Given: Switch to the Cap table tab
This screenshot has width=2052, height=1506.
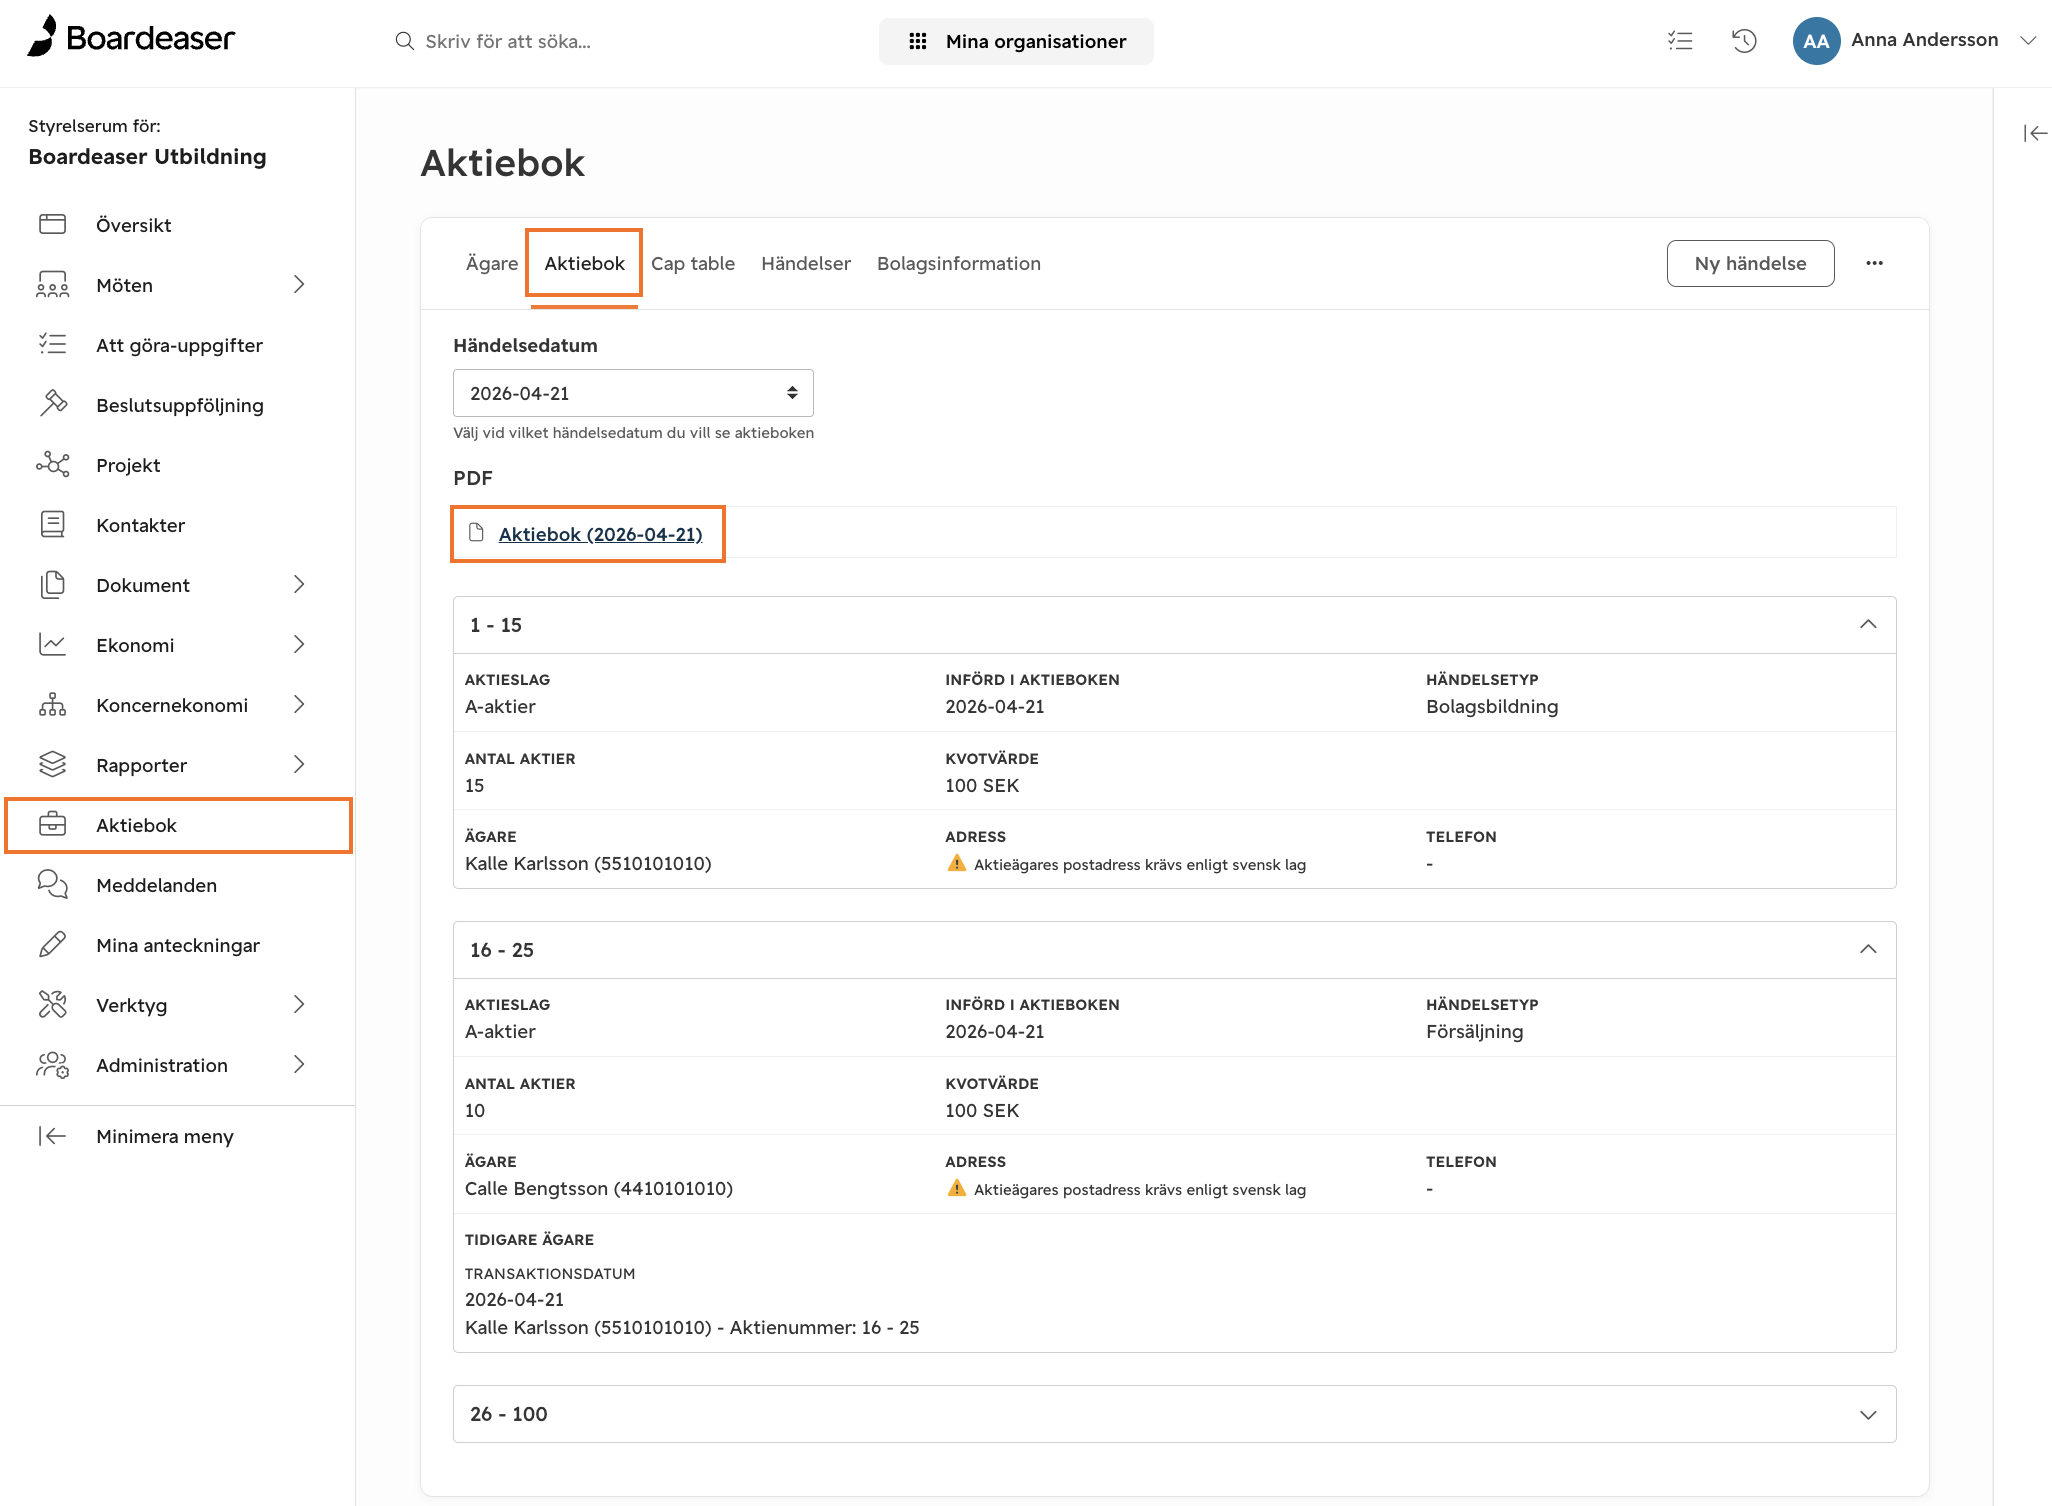Looking at the screenshot, I should point(693,263).
